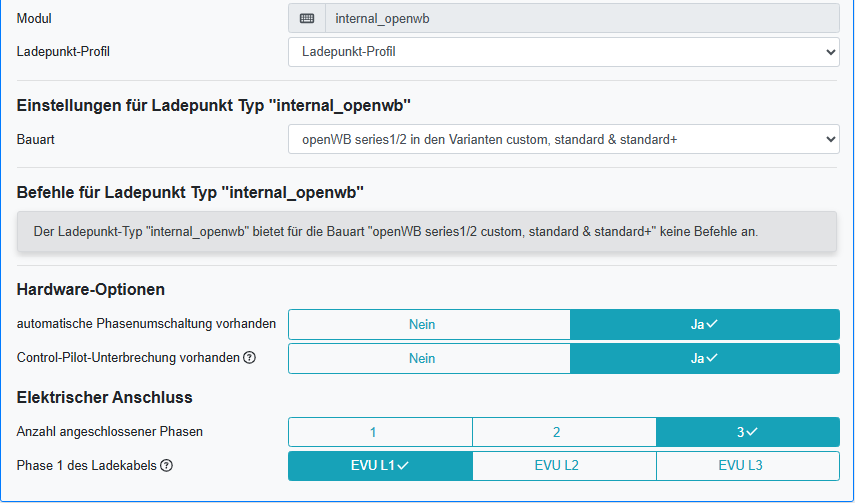Click the Ladepunkt-Profil label
This screenshot has height=503, width=855.
click(63, 51)
